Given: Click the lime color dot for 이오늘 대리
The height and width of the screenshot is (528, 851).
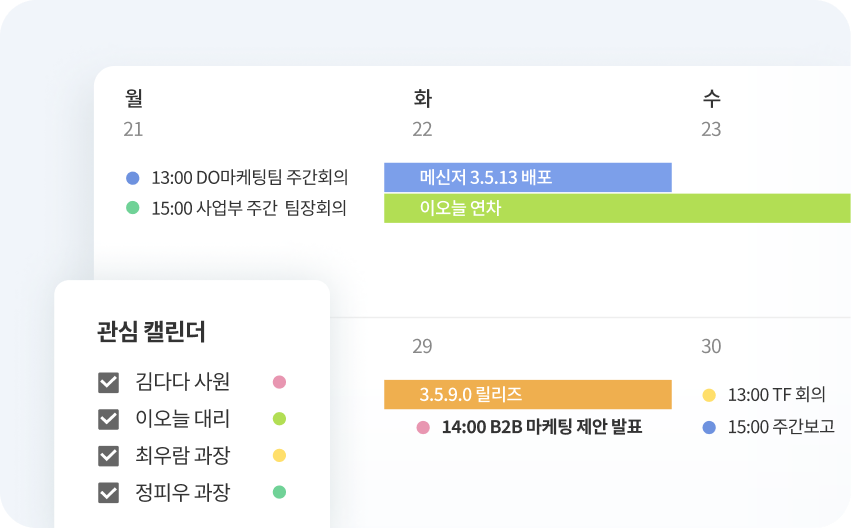Looking at the screenshot, I should 280,419.
